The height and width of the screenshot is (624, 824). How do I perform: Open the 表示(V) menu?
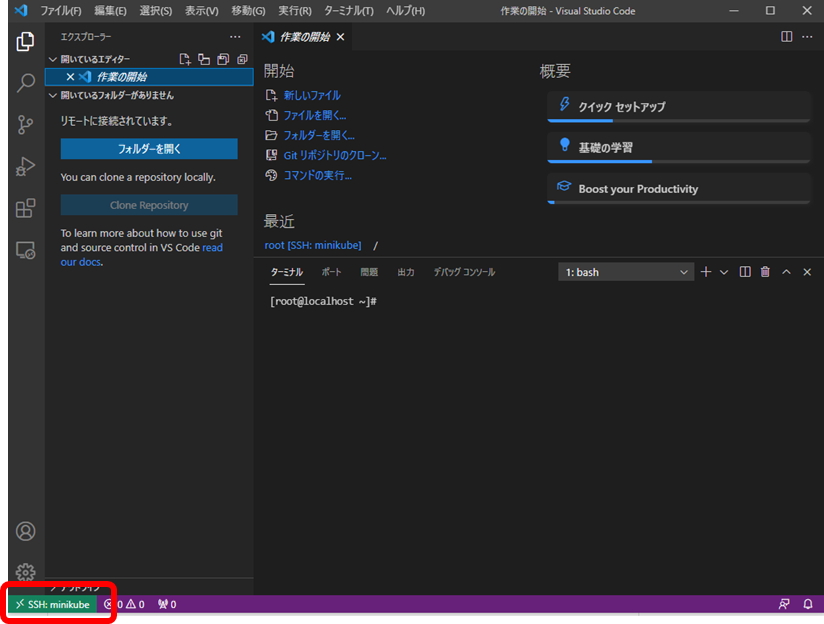click(201, 11)
